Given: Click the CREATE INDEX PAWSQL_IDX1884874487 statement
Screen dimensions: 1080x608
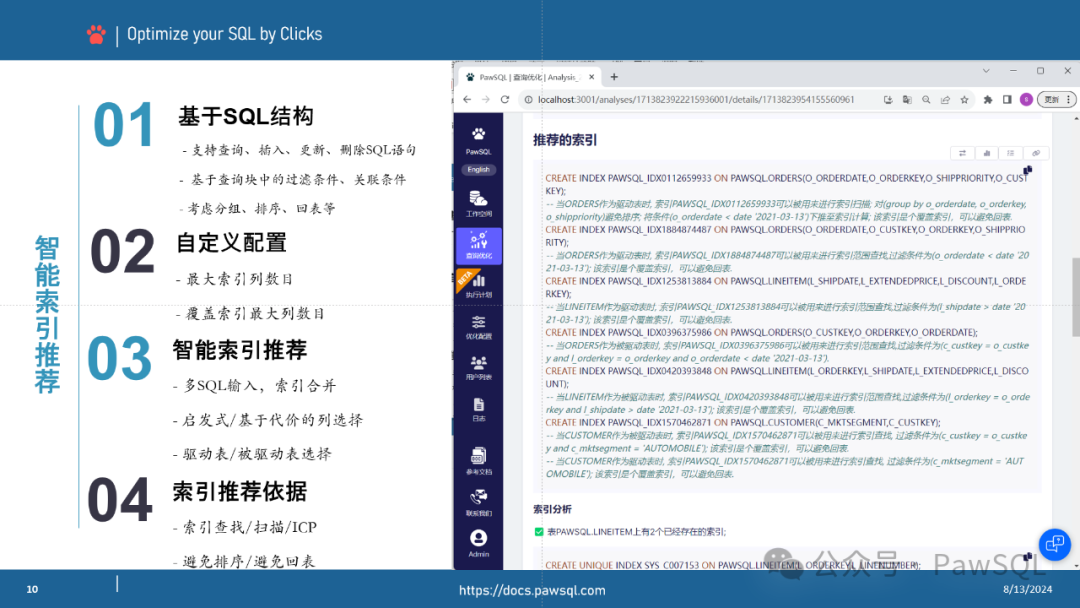Looking at the screenshot, I should pyautogui.click(x=786, y=235).
